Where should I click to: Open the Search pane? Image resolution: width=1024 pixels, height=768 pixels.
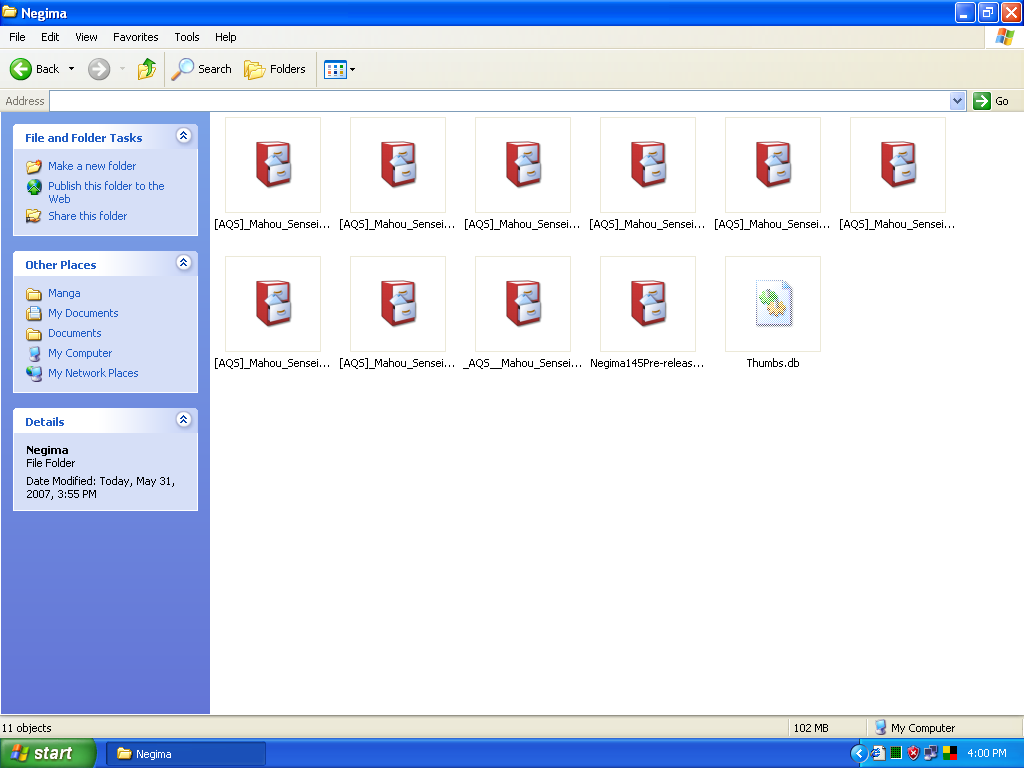[201, 69]
